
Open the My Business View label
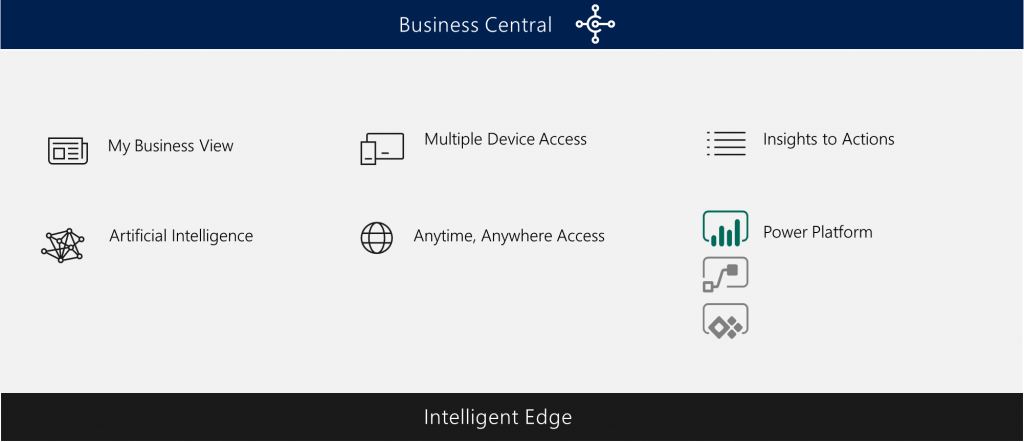coord(170,146)
